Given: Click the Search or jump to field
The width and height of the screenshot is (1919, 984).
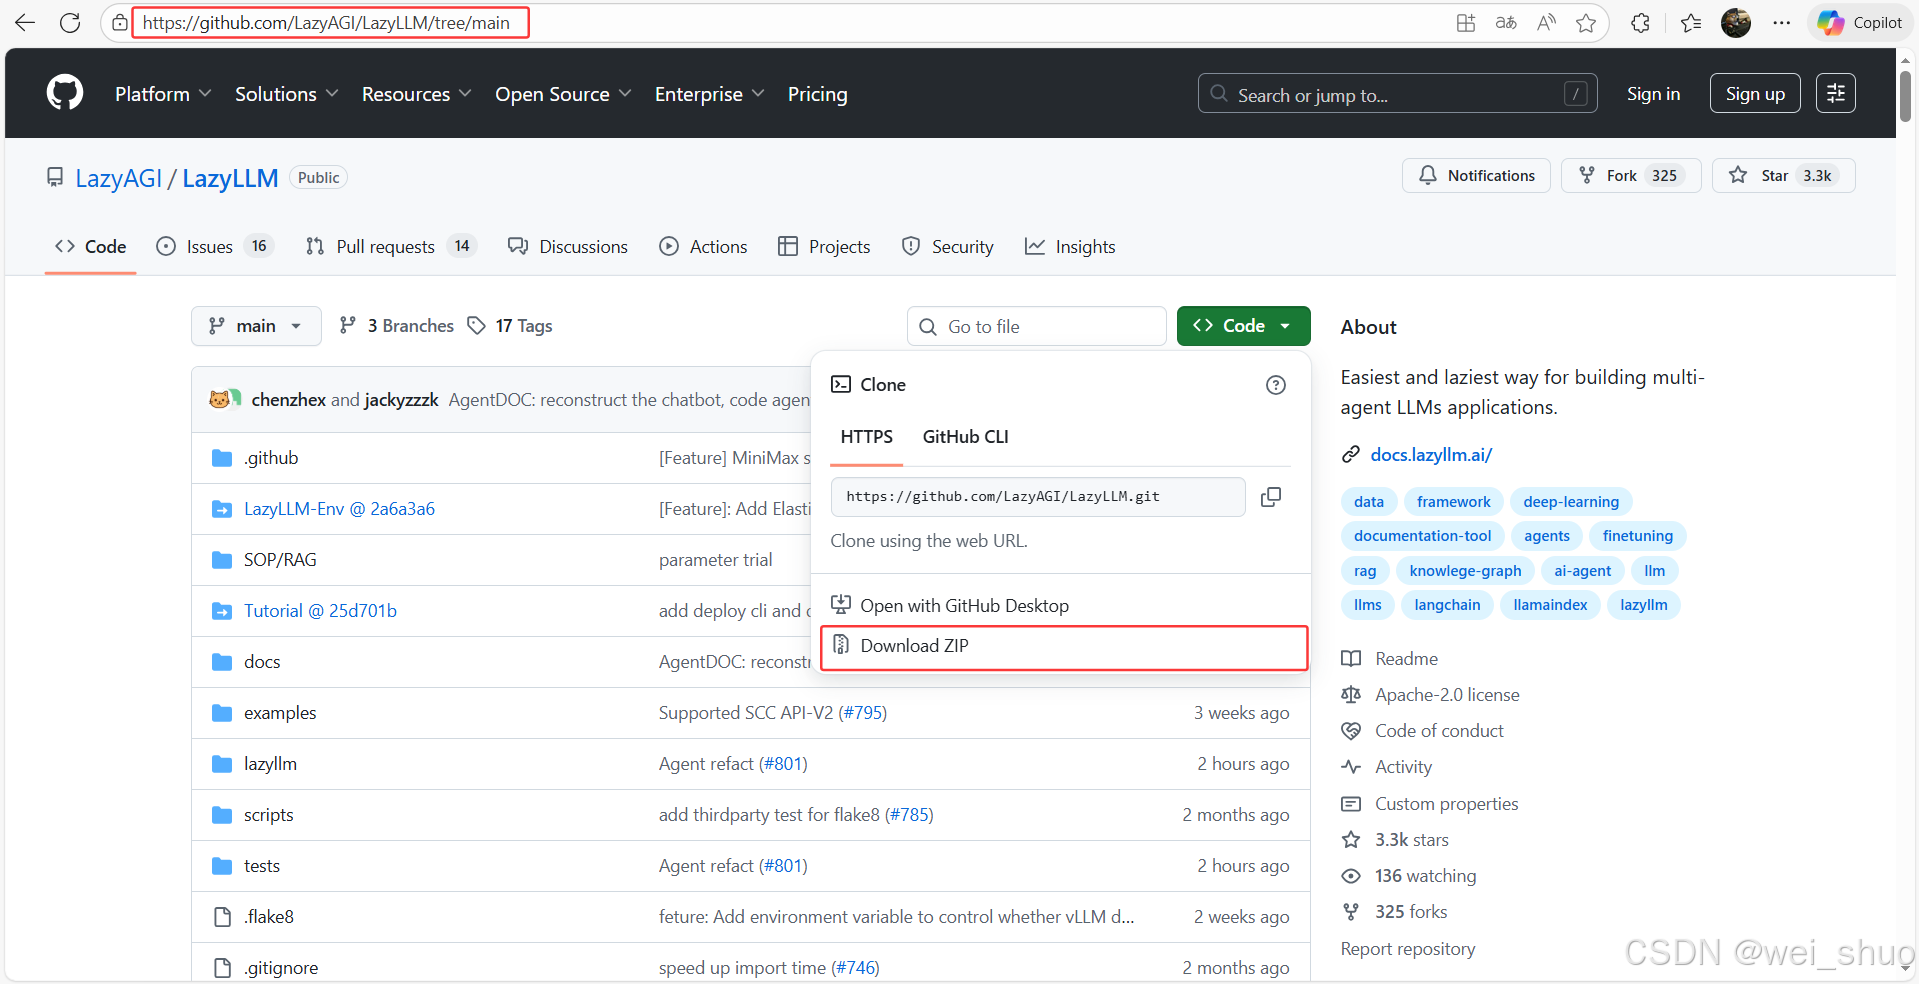Looking at the screenshot, I should [x=1397, y=93].
